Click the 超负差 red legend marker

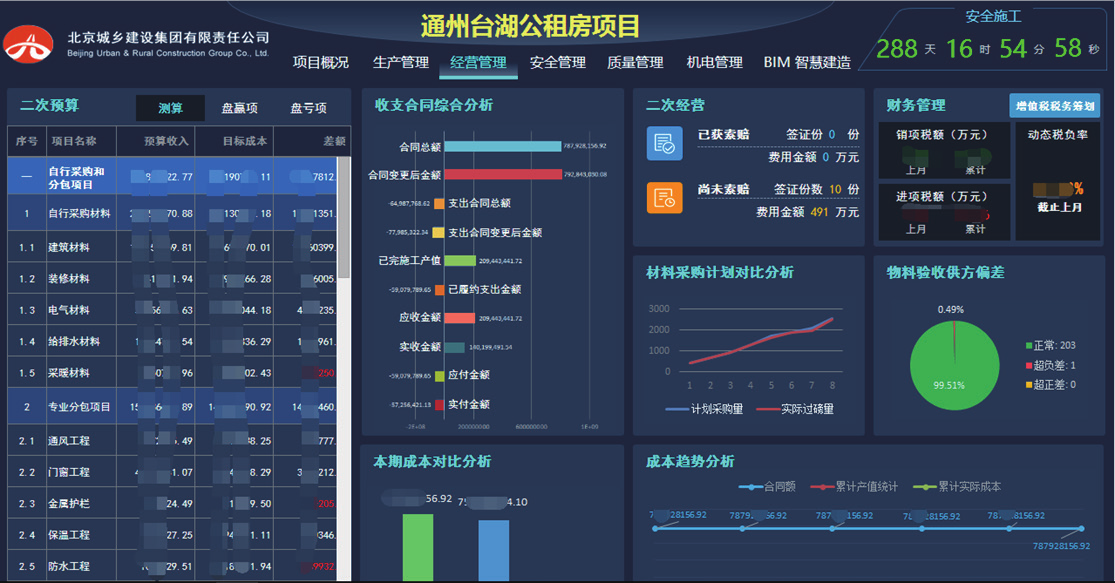pyautogui.click(x=1029, y=365)
